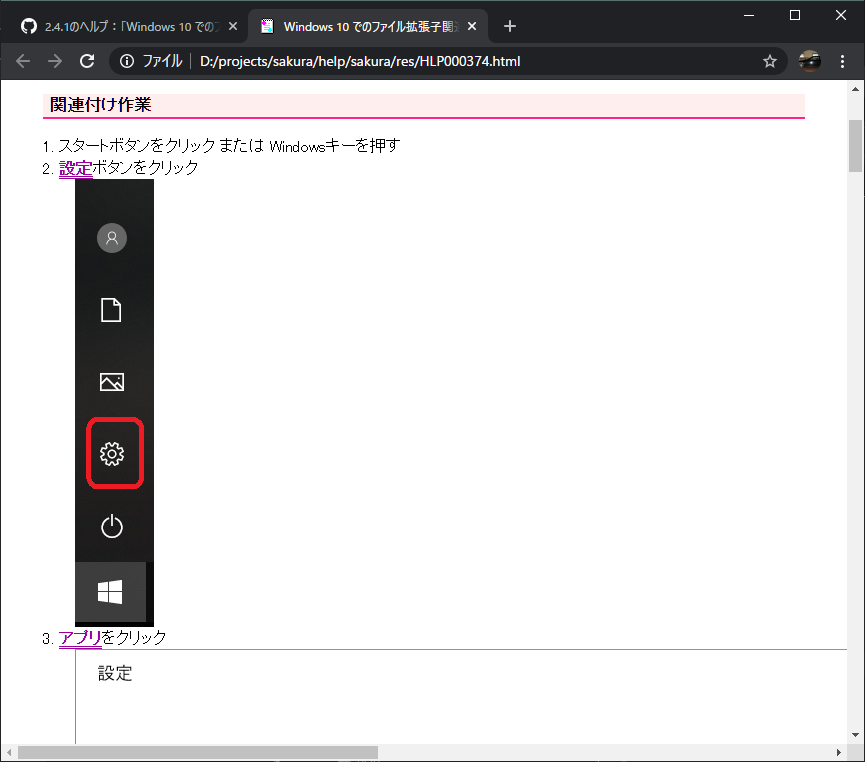The width and height of the screenshot is (865, 762).
Task: Open a new browser tab
Action: pos(510,26)
